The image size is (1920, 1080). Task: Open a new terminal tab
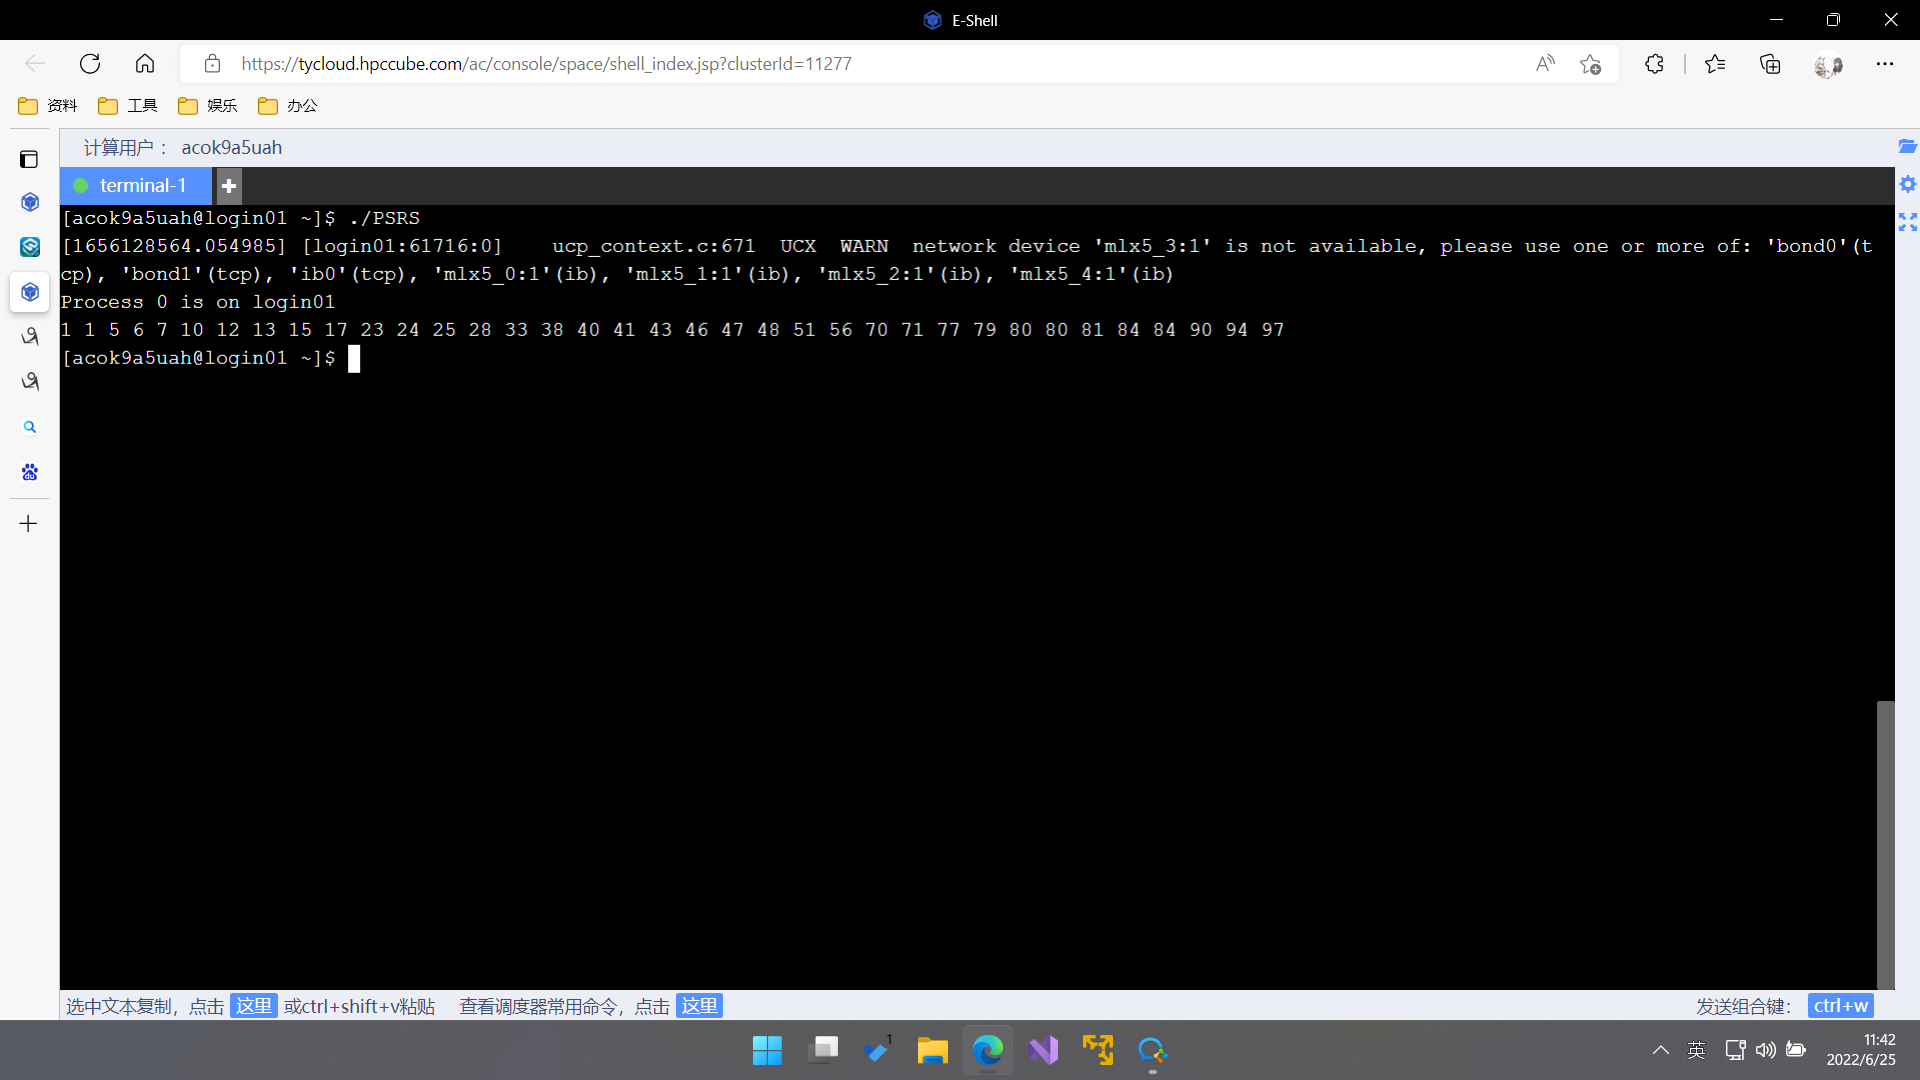point(229,186)
